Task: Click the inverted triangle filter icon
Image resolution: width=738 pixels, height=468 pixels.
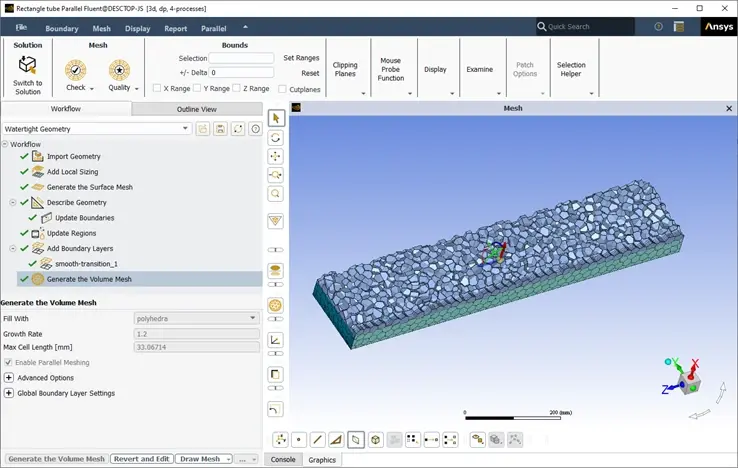Action: pyautogui.click(x=276, y=221)
